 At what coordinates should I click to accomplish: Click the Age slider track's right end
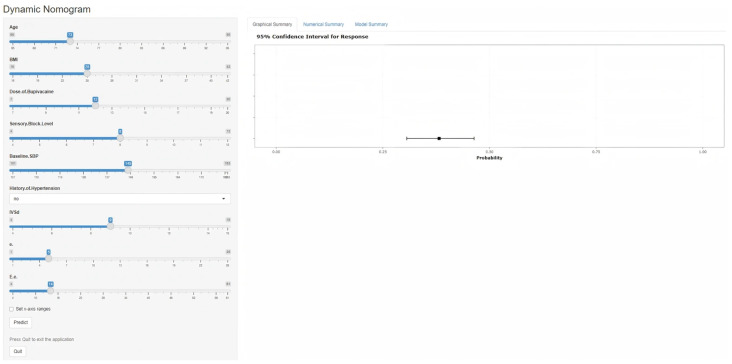[228, 42]
